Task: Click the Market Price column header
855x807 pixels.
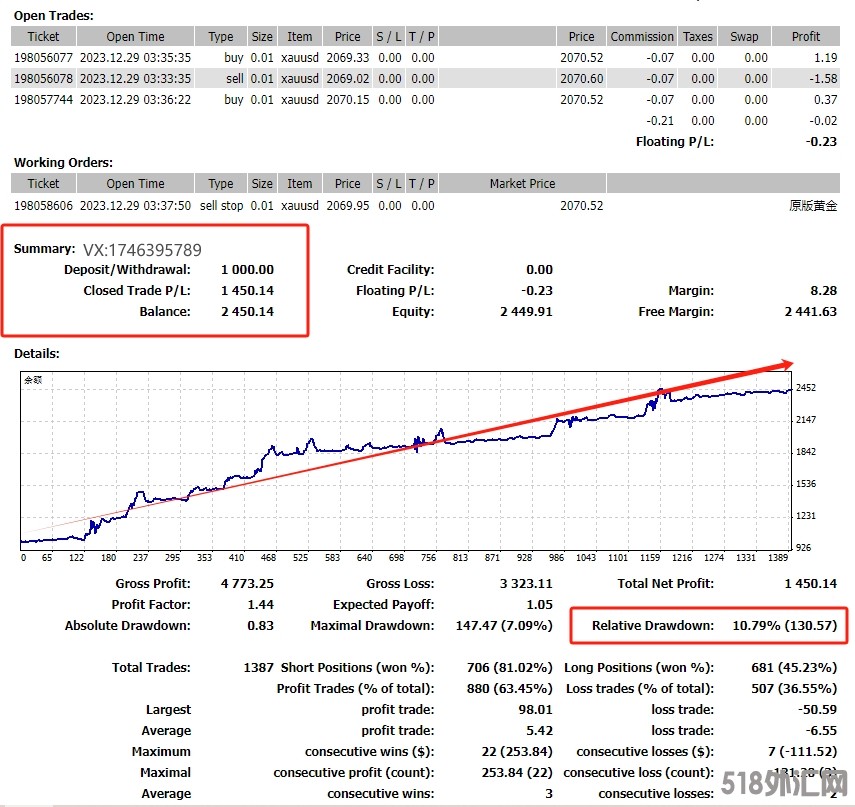Action: coord(522,184)
